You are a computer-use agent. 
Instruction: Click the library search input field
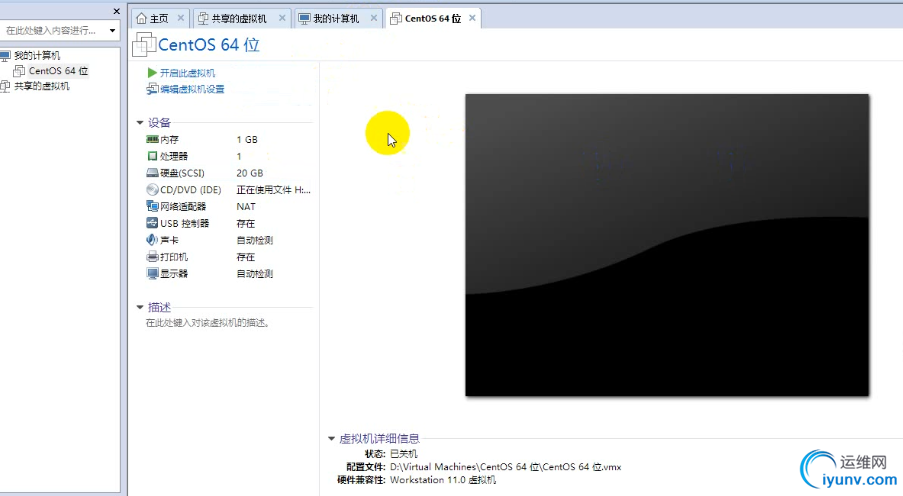[53, 31]
